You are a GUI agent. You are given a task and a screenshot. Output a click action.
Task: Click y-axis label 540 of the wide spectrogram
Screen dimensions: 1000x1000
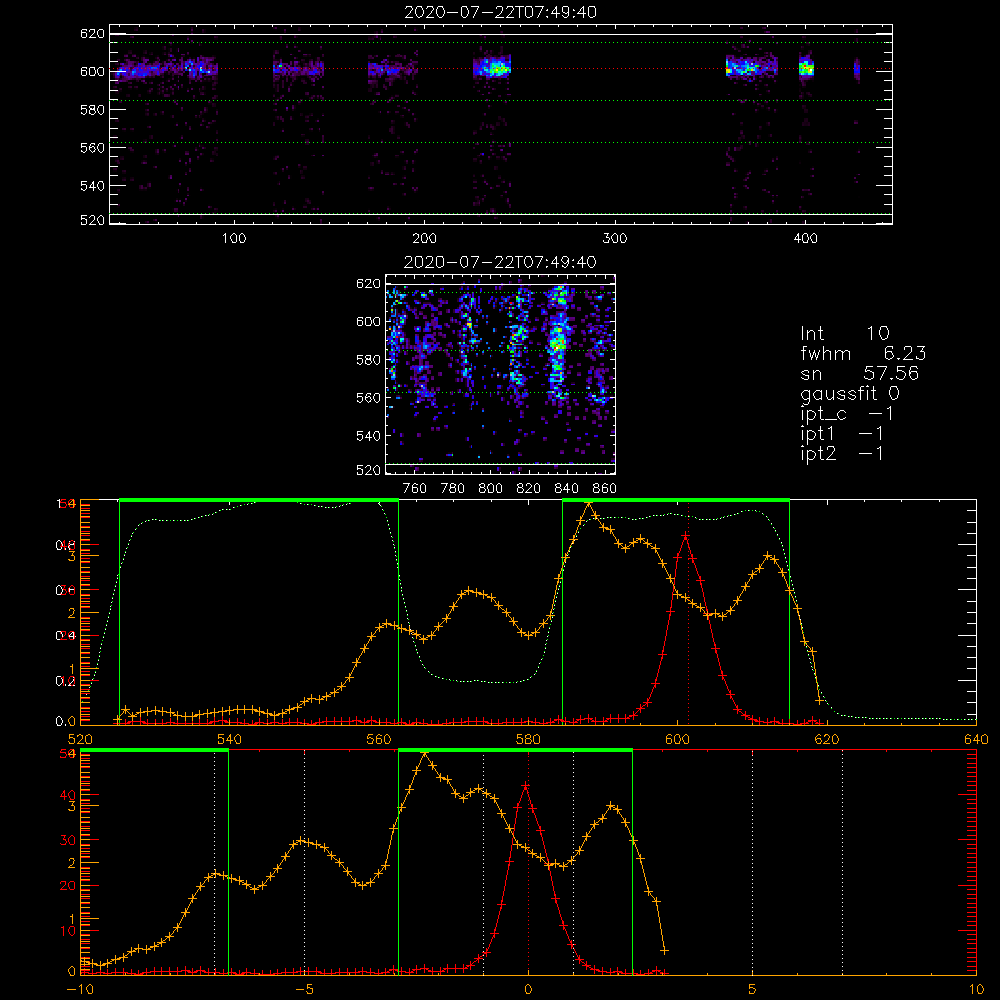[92, 186]
